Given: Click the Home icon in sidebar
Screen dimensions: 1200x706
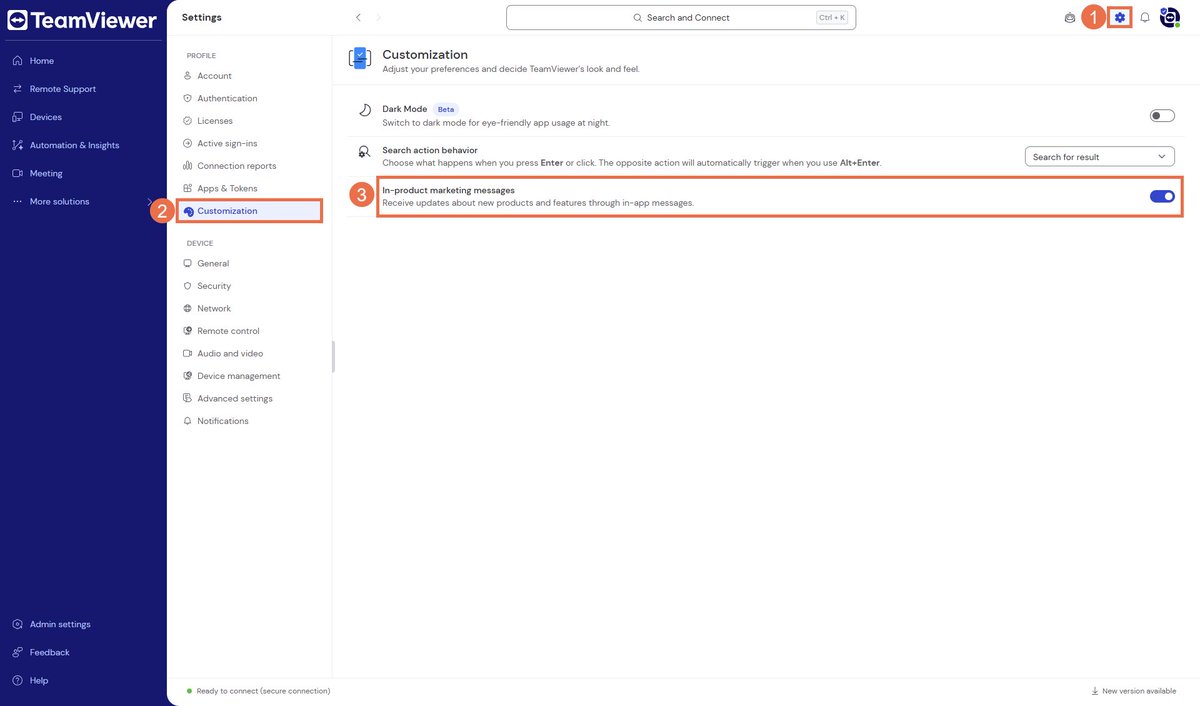Looking at the screenshot, I should click(x=18, y=61).
